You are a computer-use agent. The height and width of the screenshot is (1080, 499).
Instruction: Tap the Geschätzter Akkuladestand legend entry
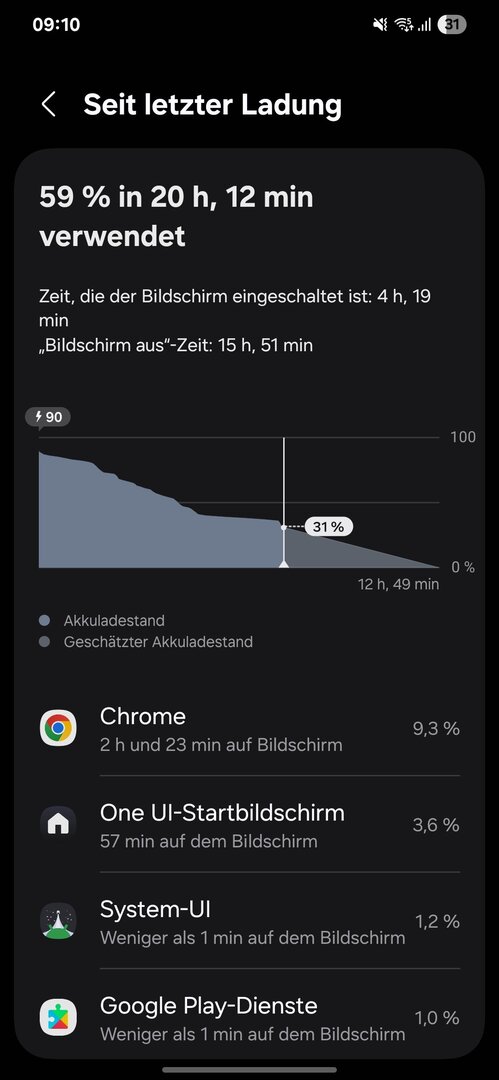tap(146, 642)
